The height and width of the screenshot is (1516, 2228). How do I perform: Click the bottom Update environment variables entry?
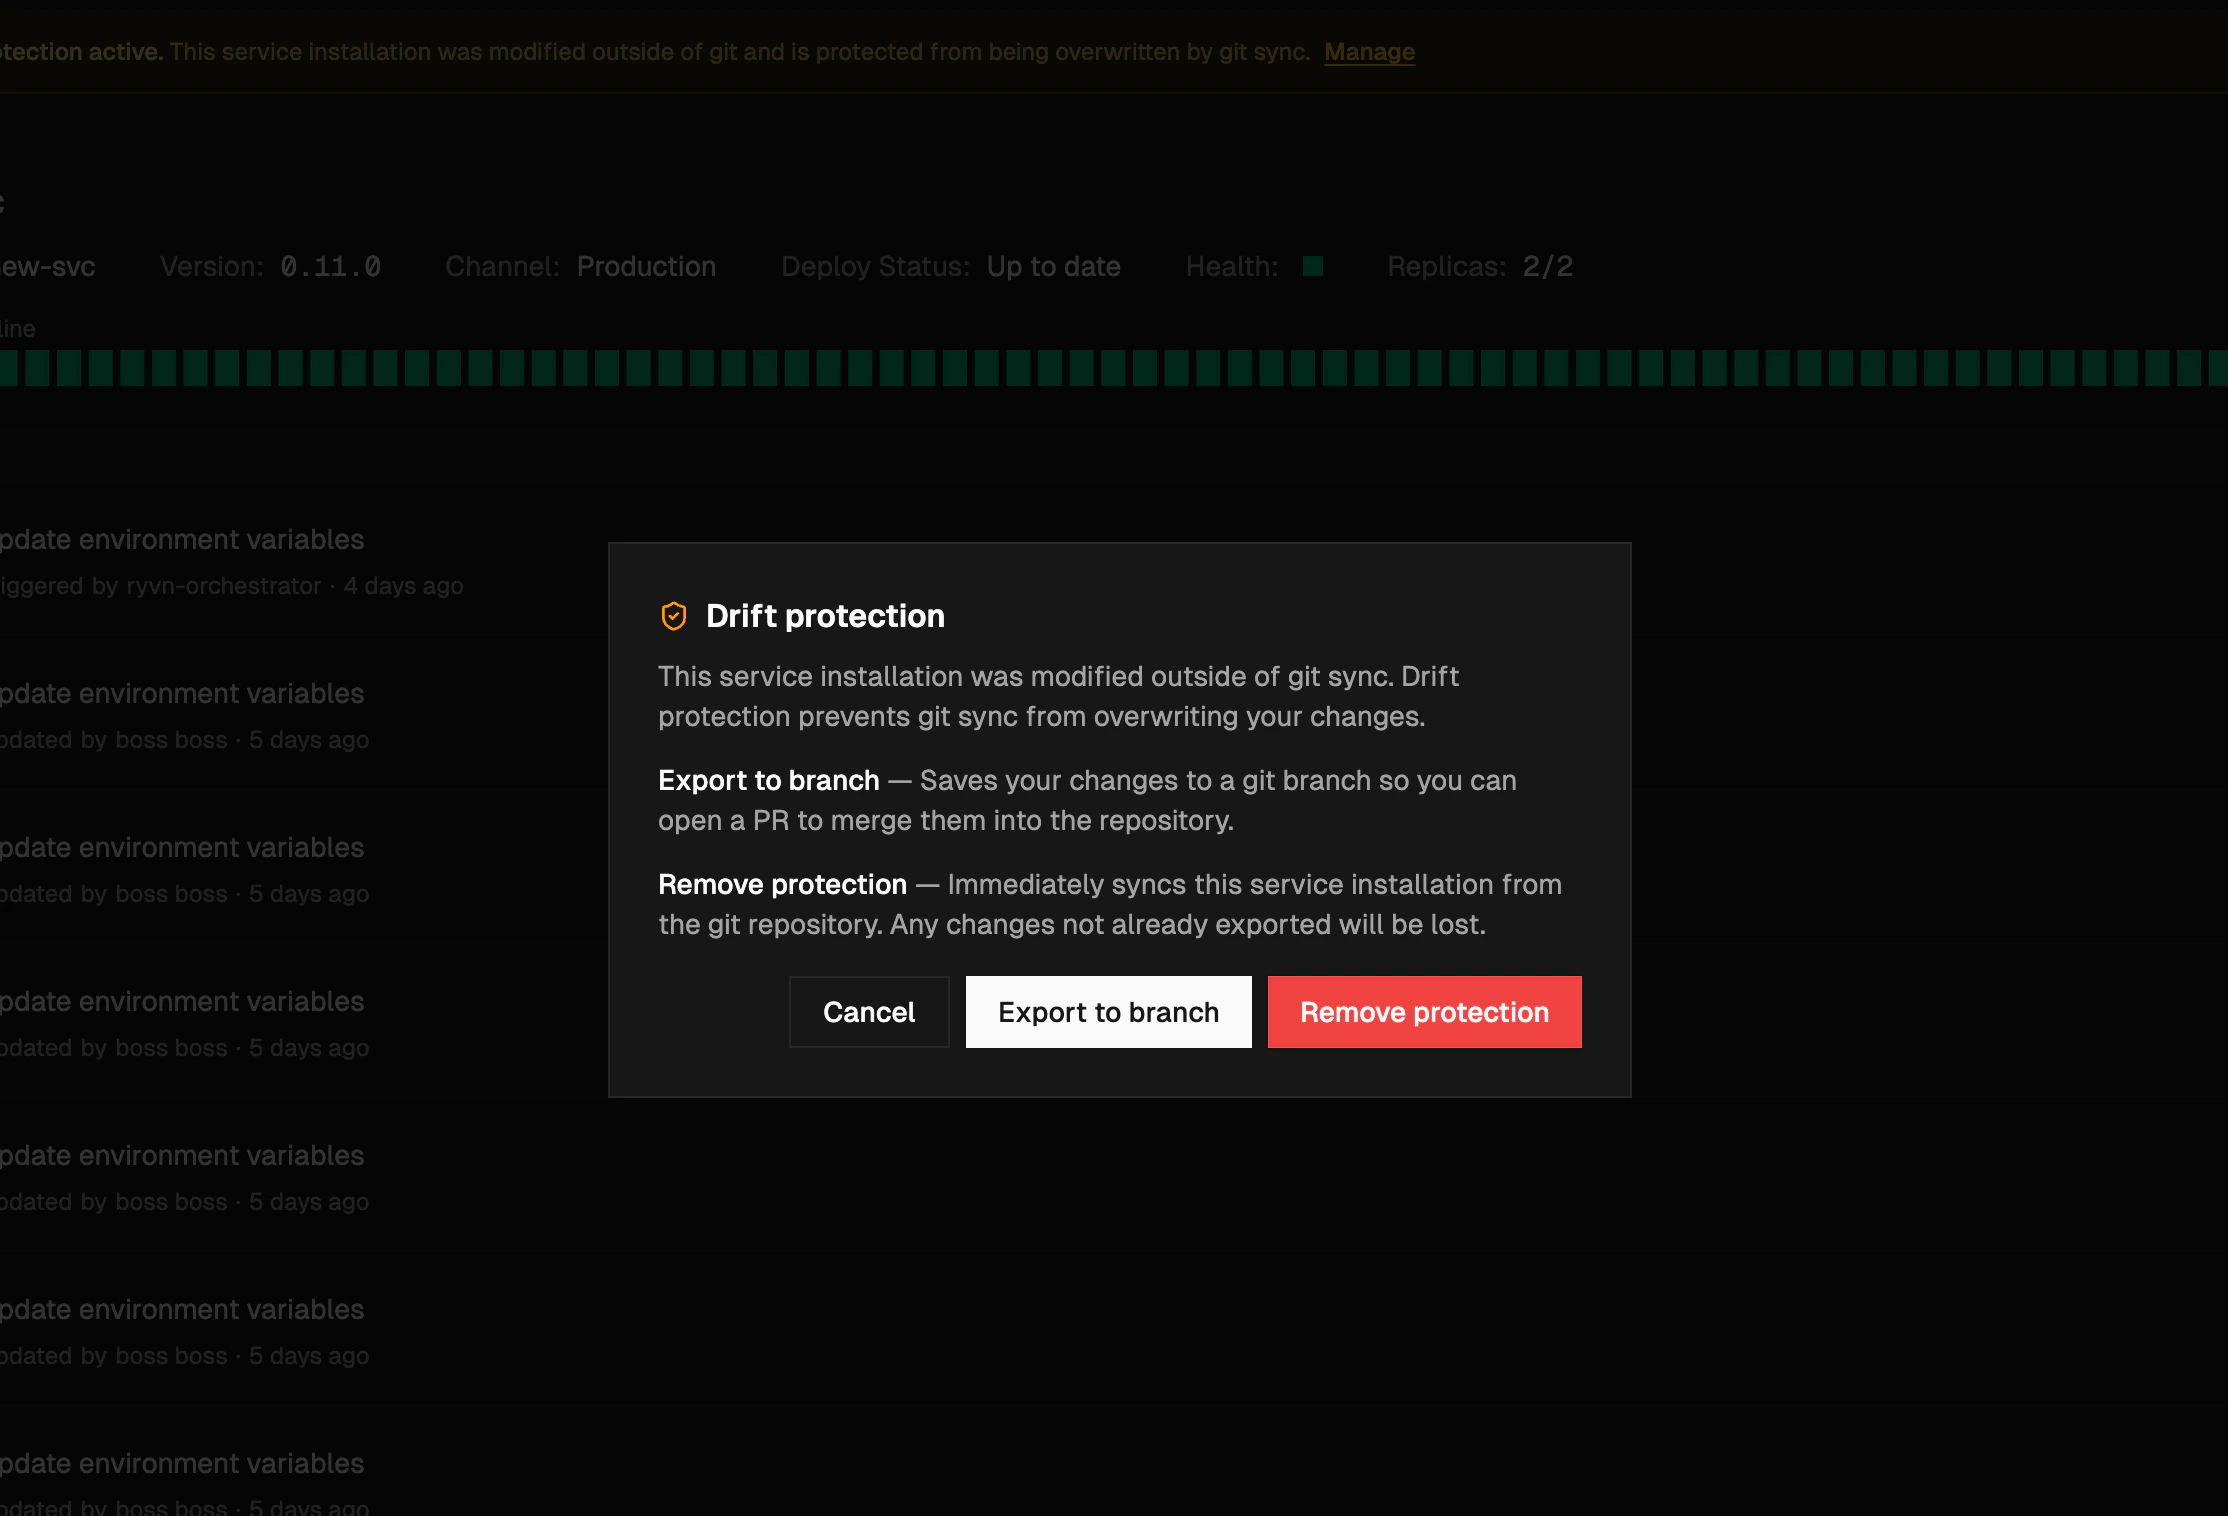[x=183, y=1463]
